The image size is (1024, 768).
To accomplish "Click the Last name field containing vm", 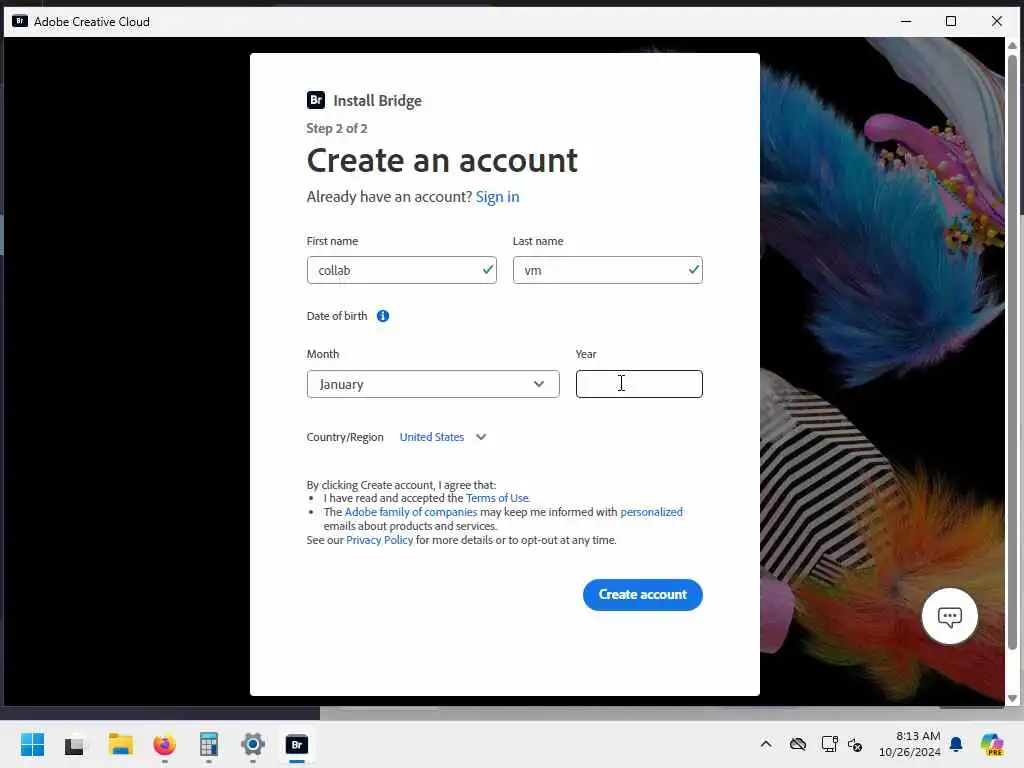I will pos(607,270).
